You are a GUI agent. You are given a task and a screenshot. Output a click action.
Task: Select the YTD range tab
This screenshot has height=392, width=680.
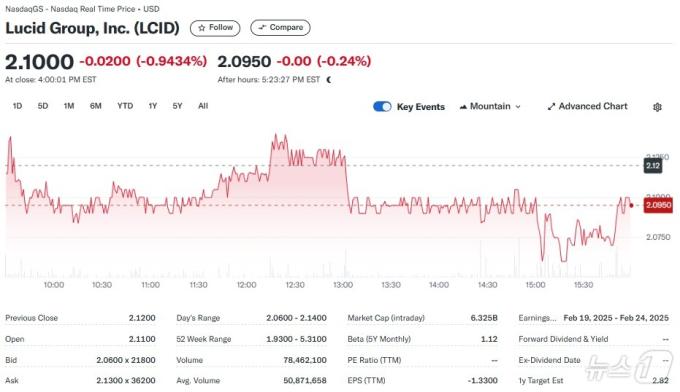click(x=125, y=106)
